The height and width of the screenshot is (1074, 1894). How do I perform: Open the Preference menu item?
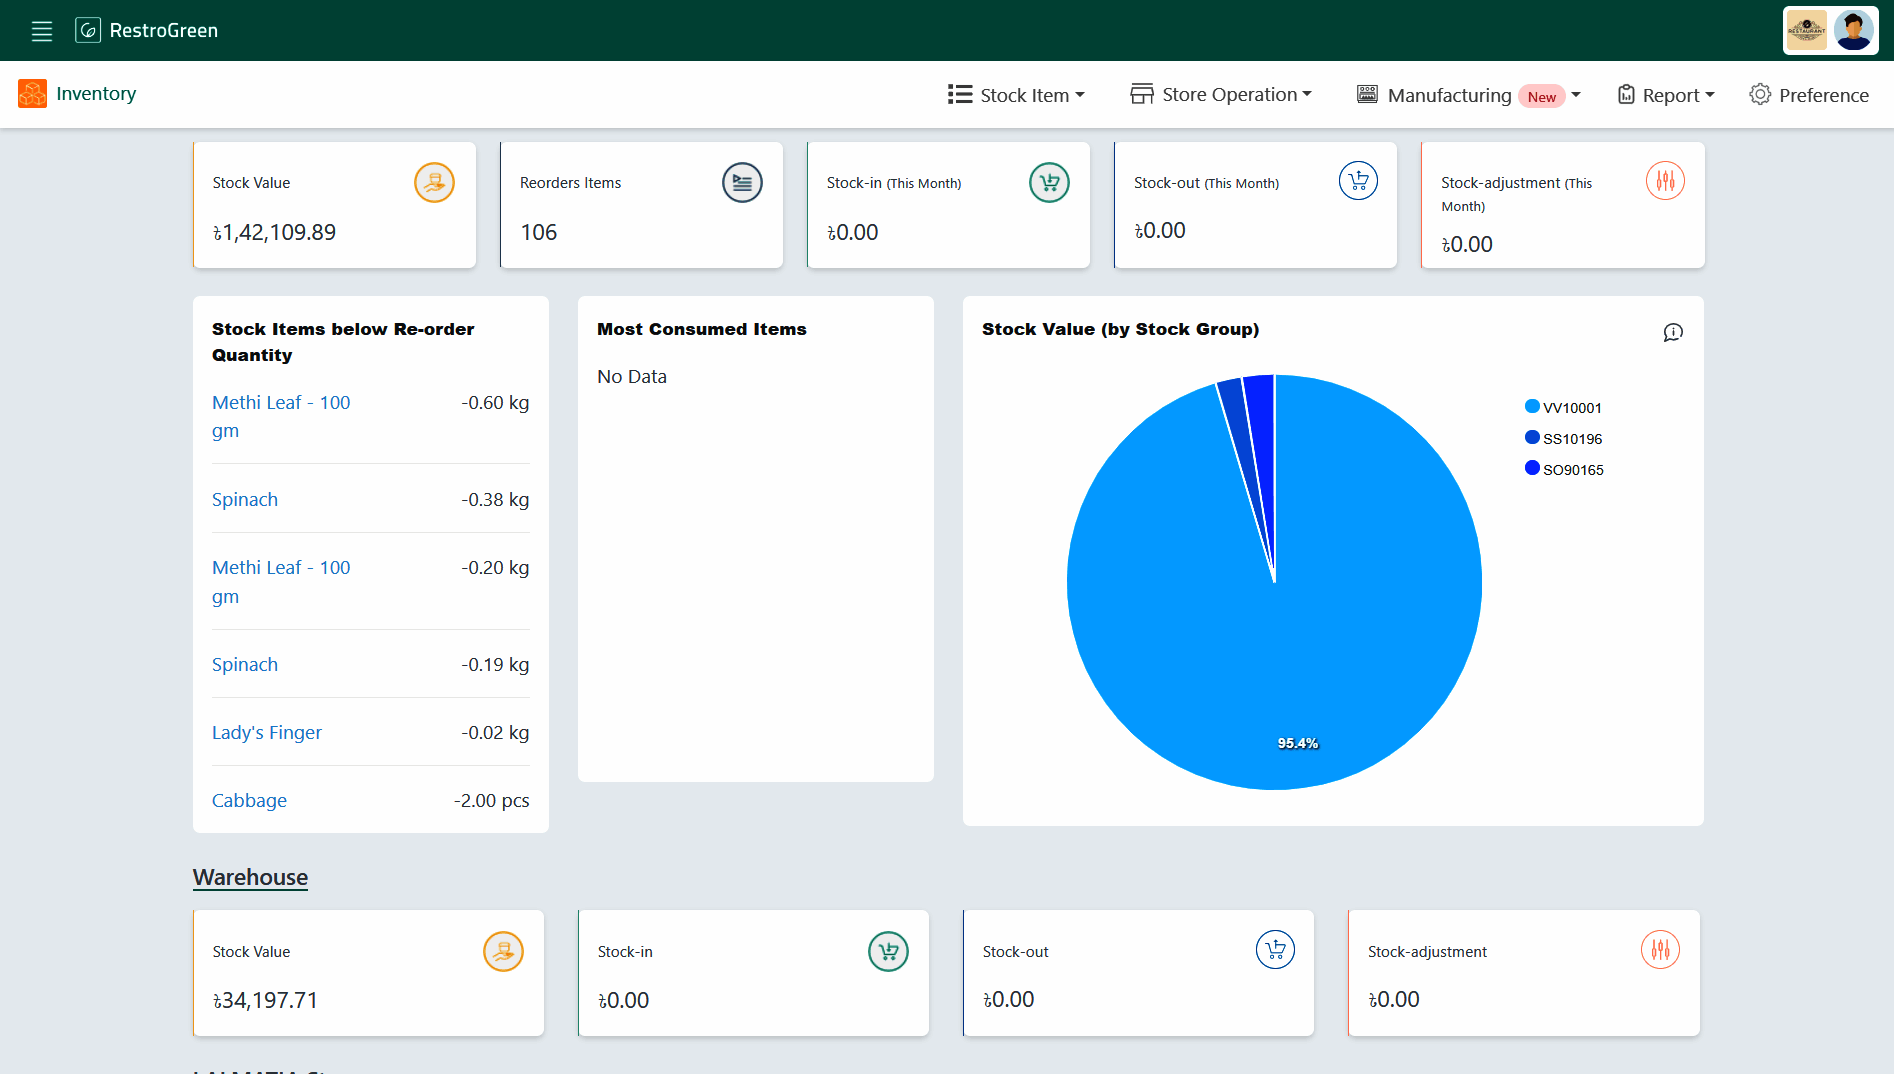coord(1809,95)
